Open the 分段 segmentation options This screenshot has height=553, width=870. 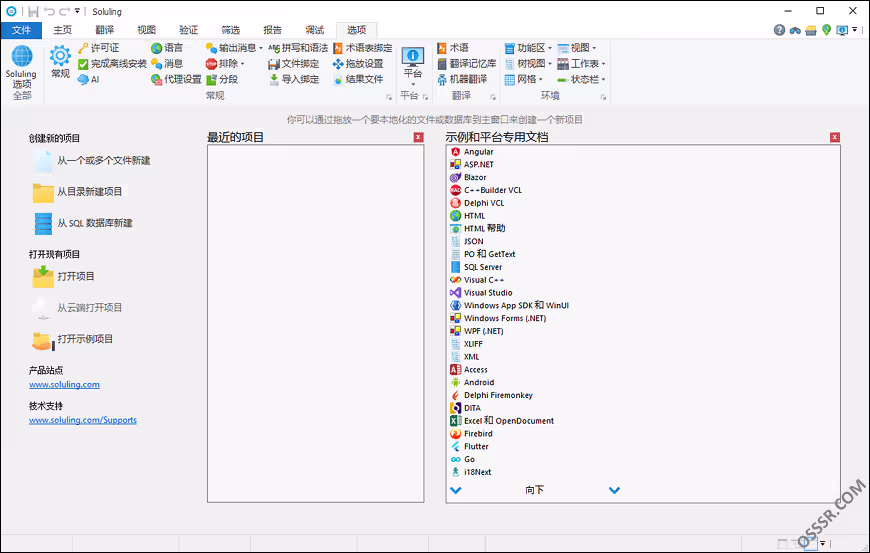tap(221, 79)
